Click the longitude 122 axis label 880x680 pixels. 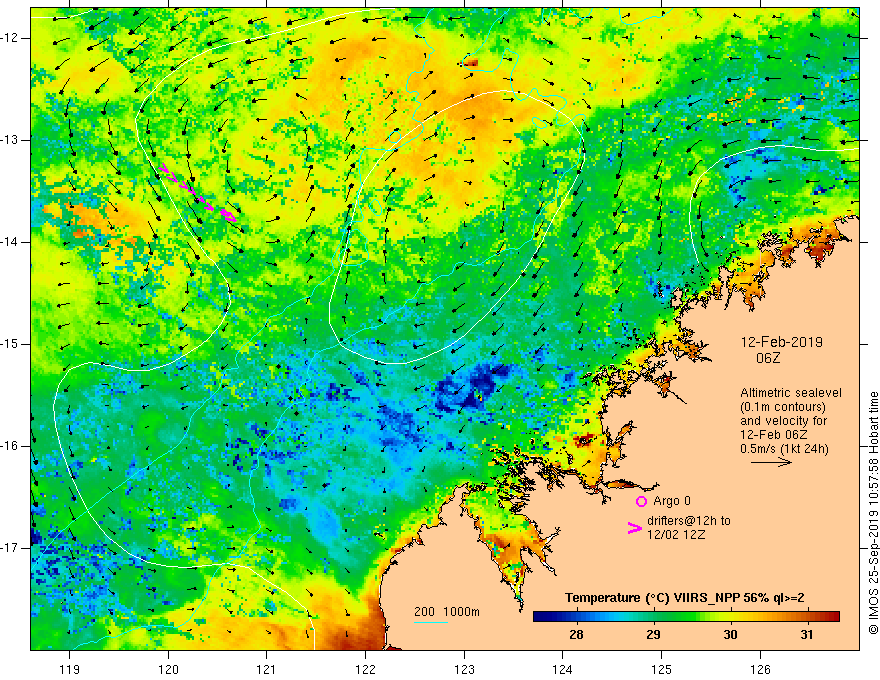pyautogui.click(x=365, y=669)
